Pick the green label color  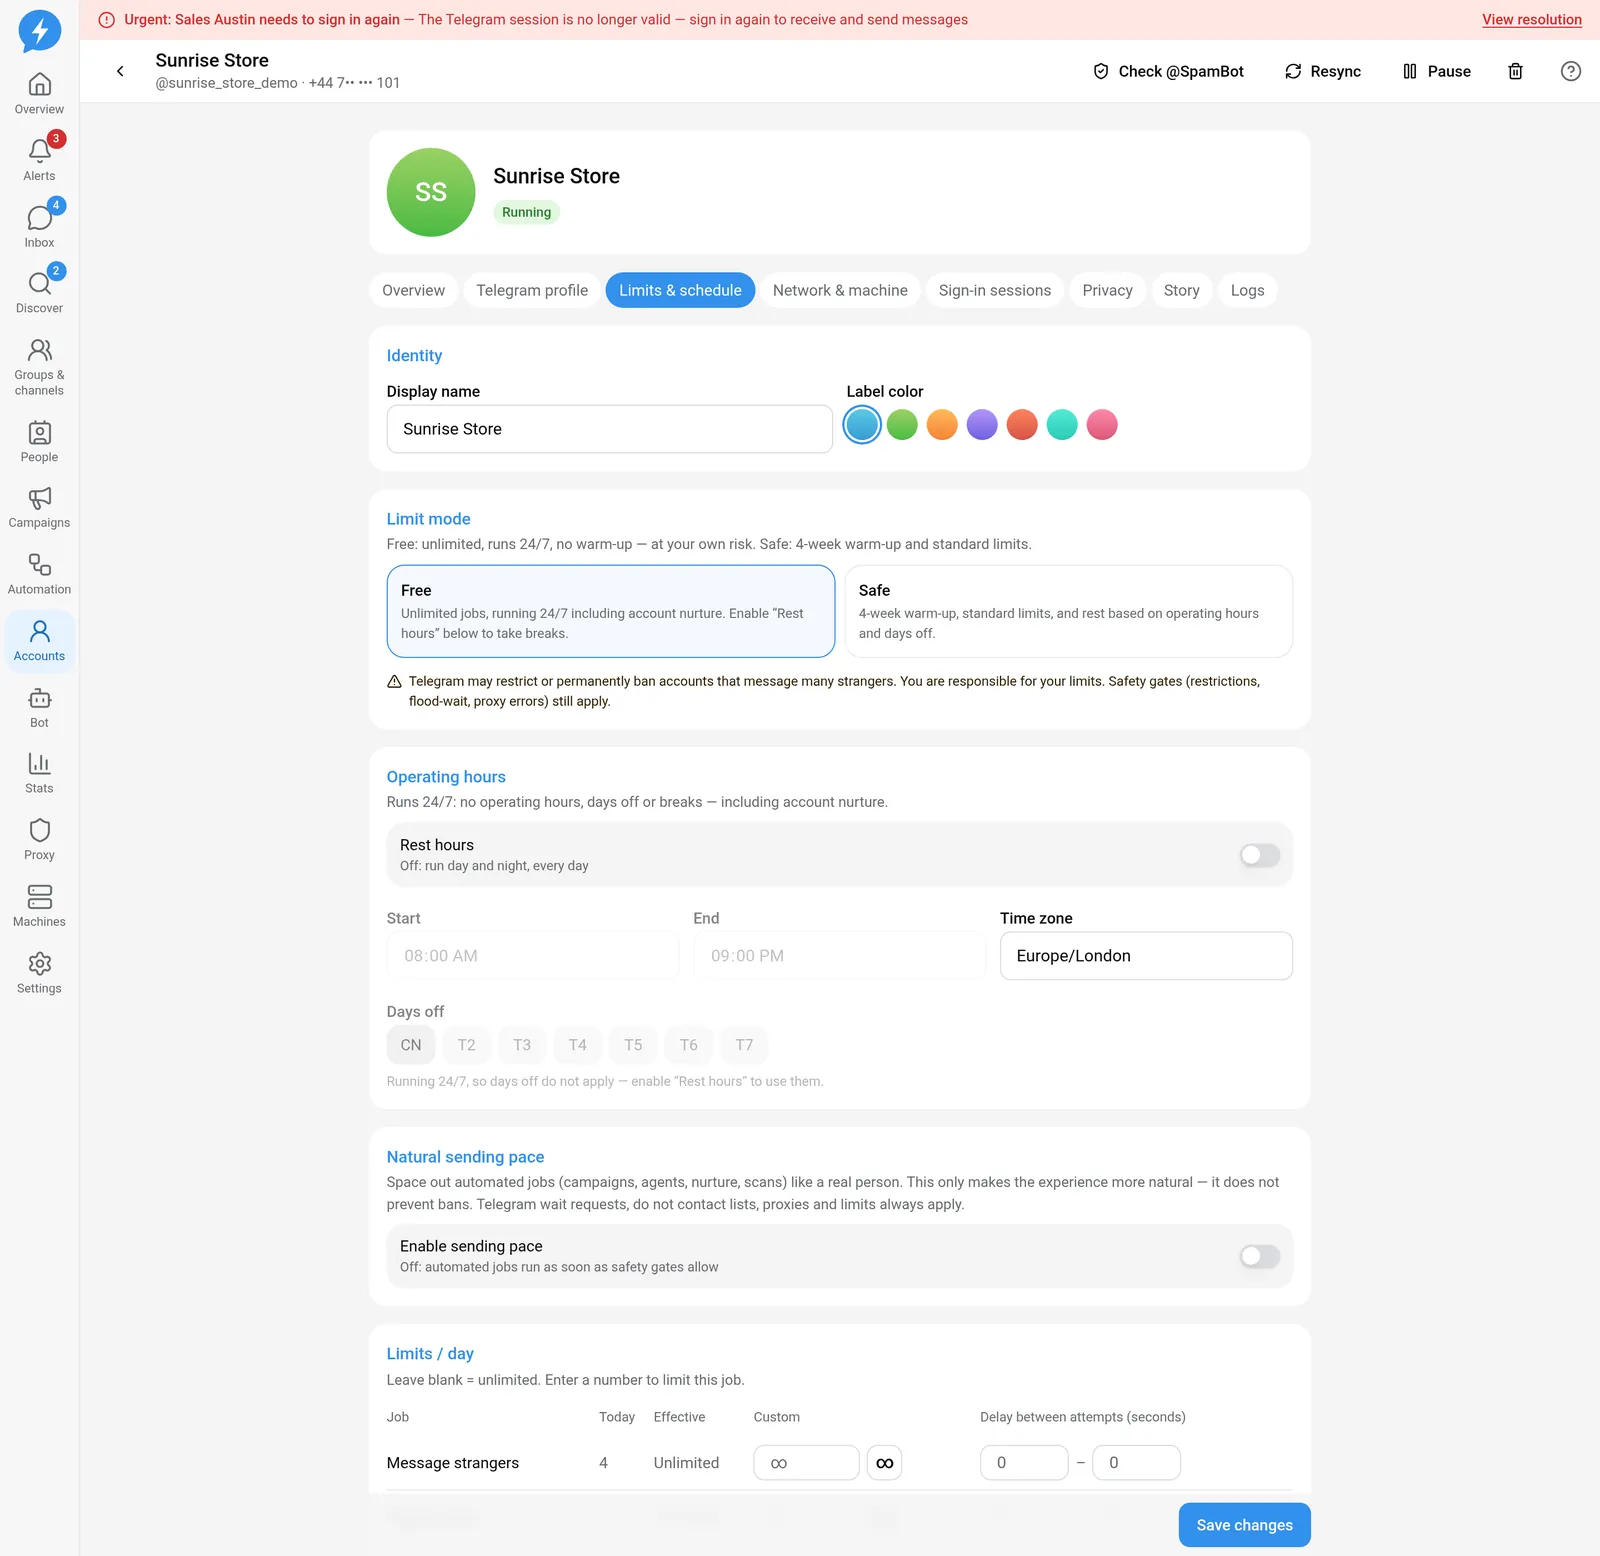point(902,425)
